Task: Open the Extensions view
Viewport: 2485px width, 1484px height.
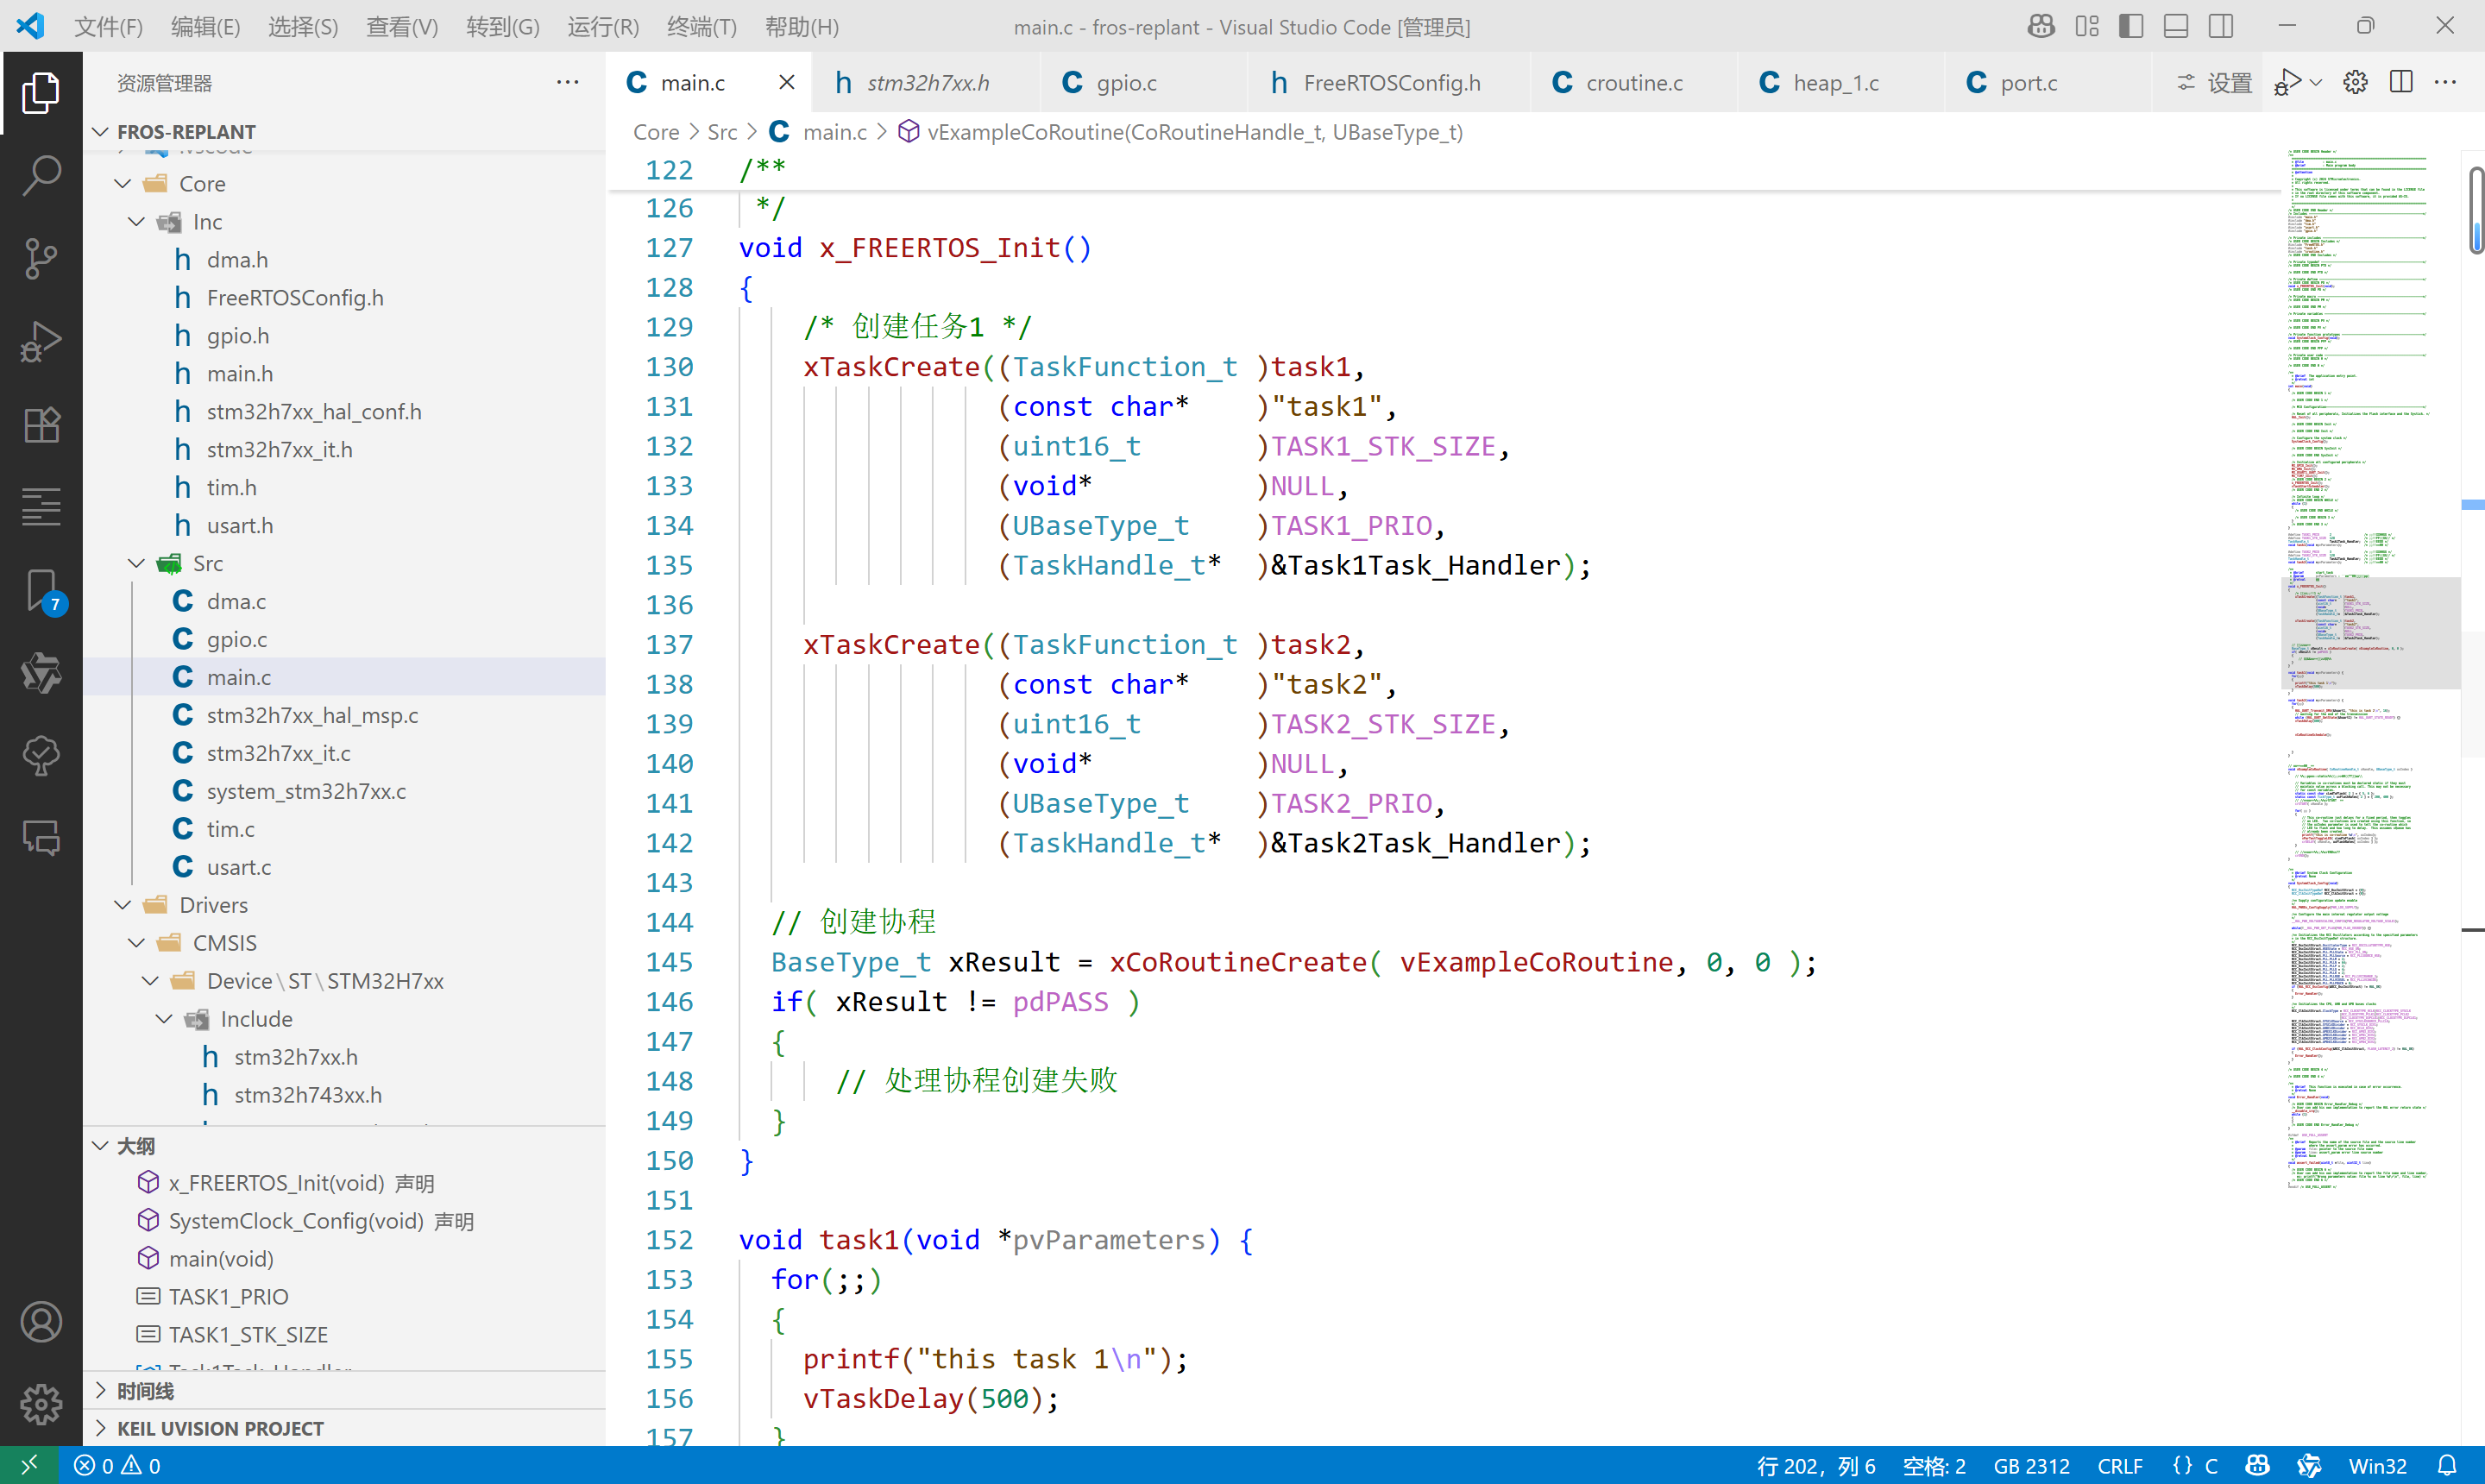Action: pos(41,425)
